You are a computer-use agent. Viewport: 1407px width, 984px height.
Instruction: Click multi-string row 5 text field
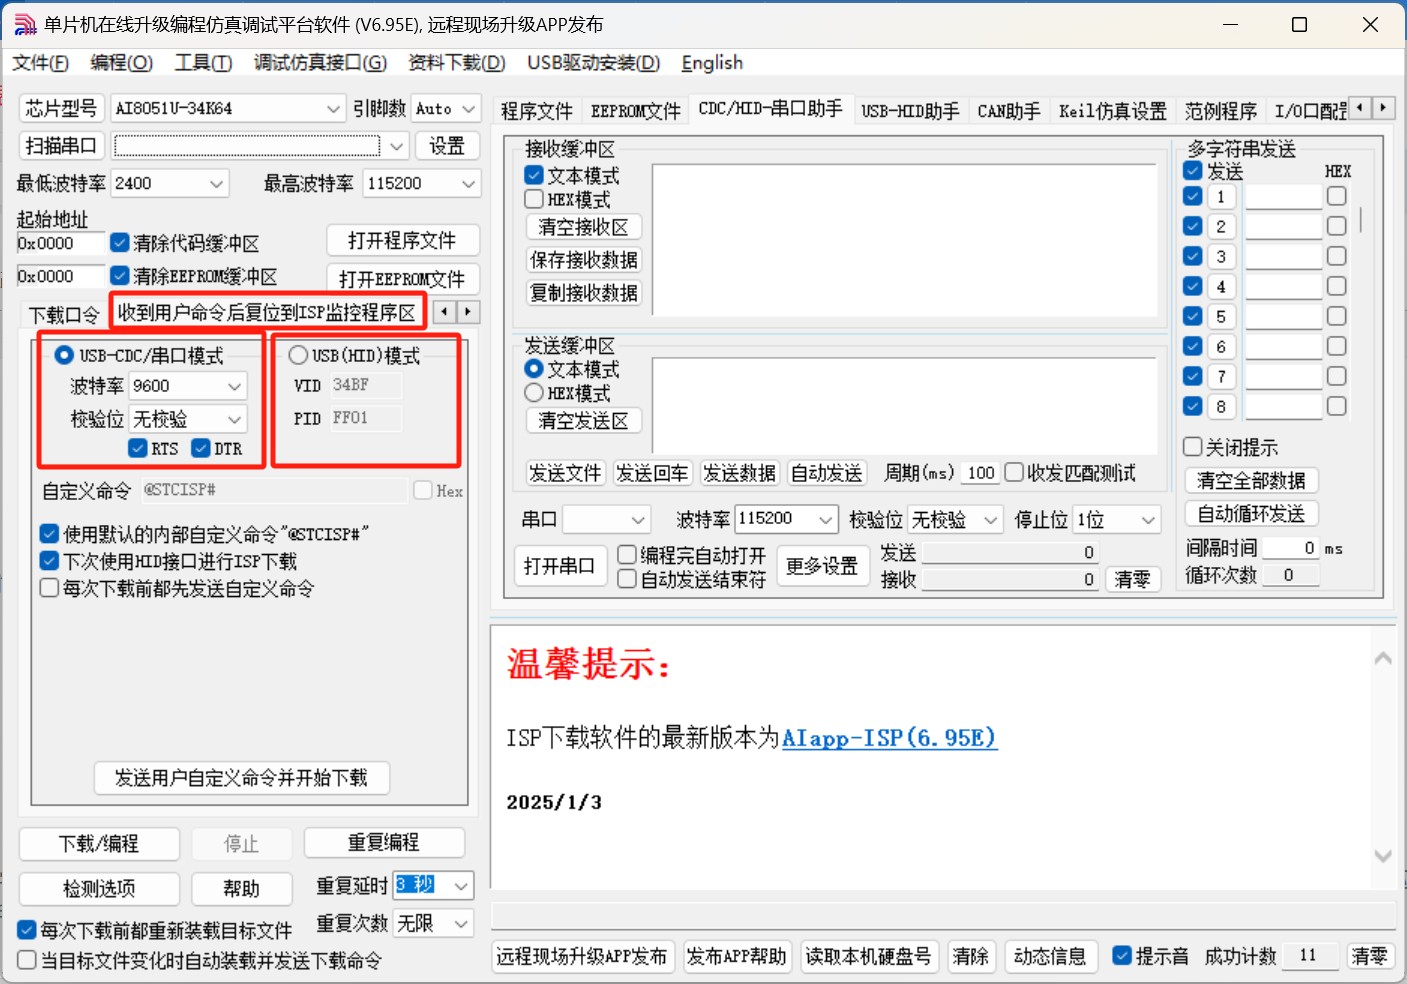(1284, 316)
